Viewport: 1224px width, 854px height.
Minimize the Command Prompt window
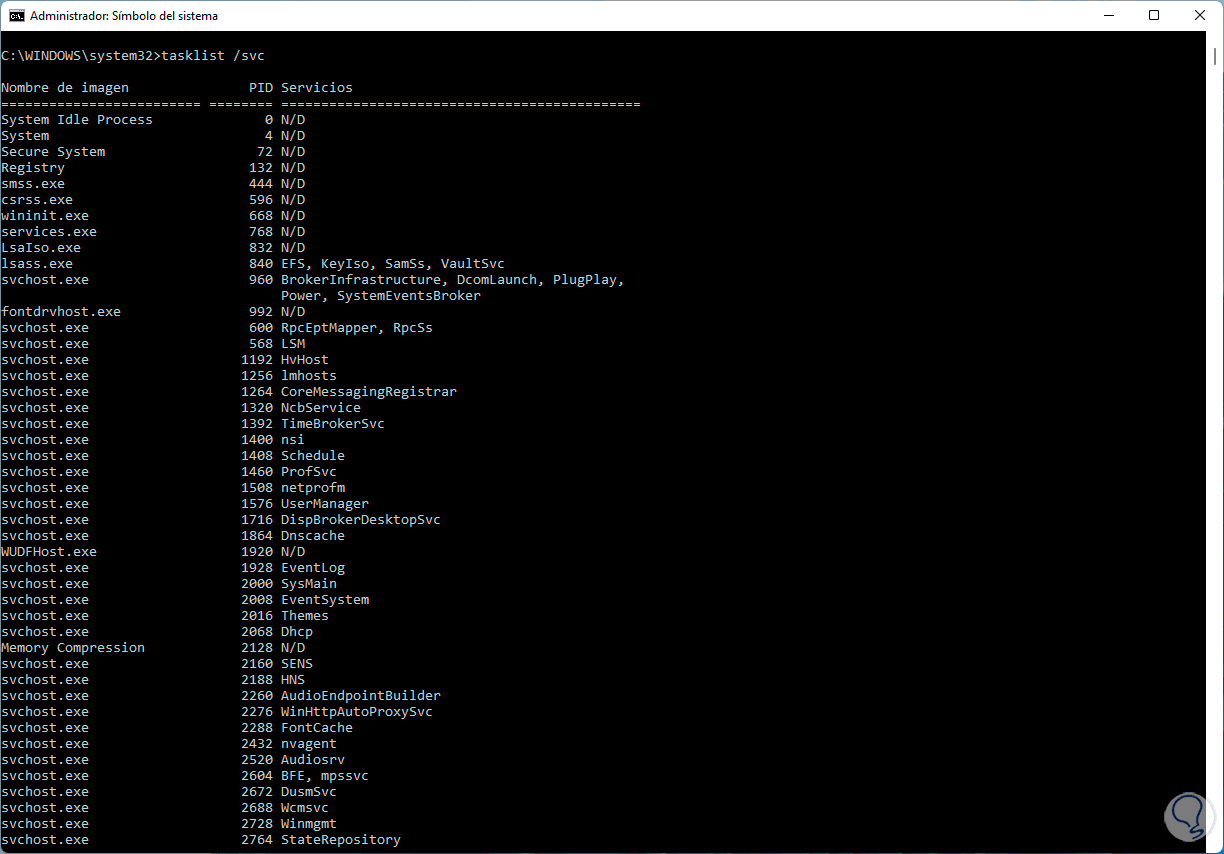tap(1110, 15)
